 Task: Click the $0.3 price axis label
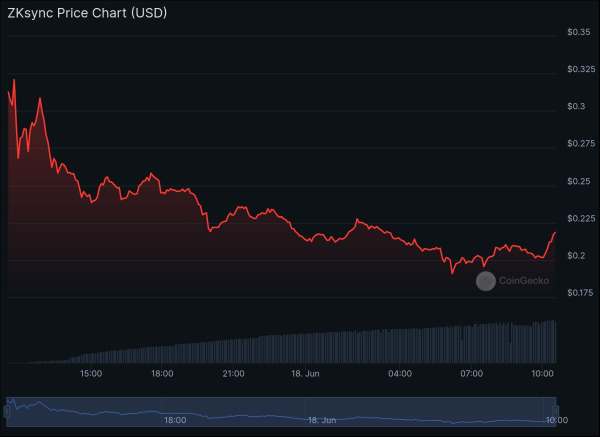click(576, 106)
